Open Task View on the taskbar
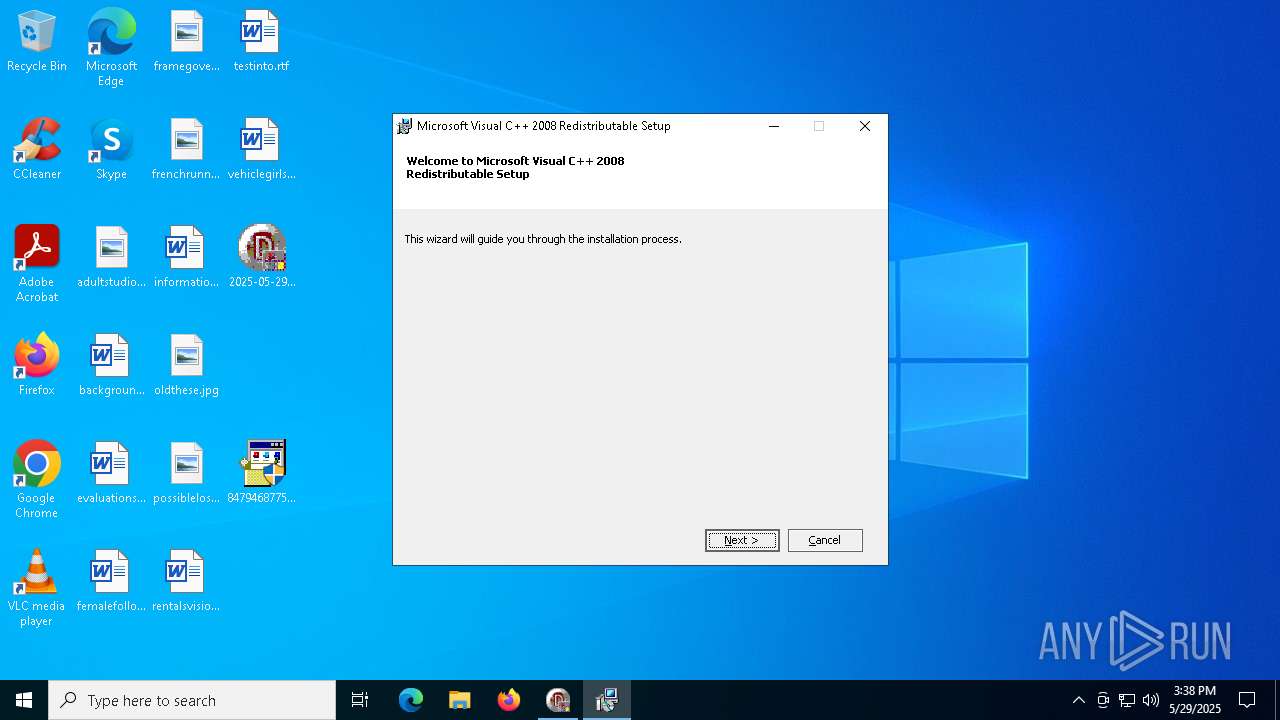The image size is (1280, 720). [360, 700]
